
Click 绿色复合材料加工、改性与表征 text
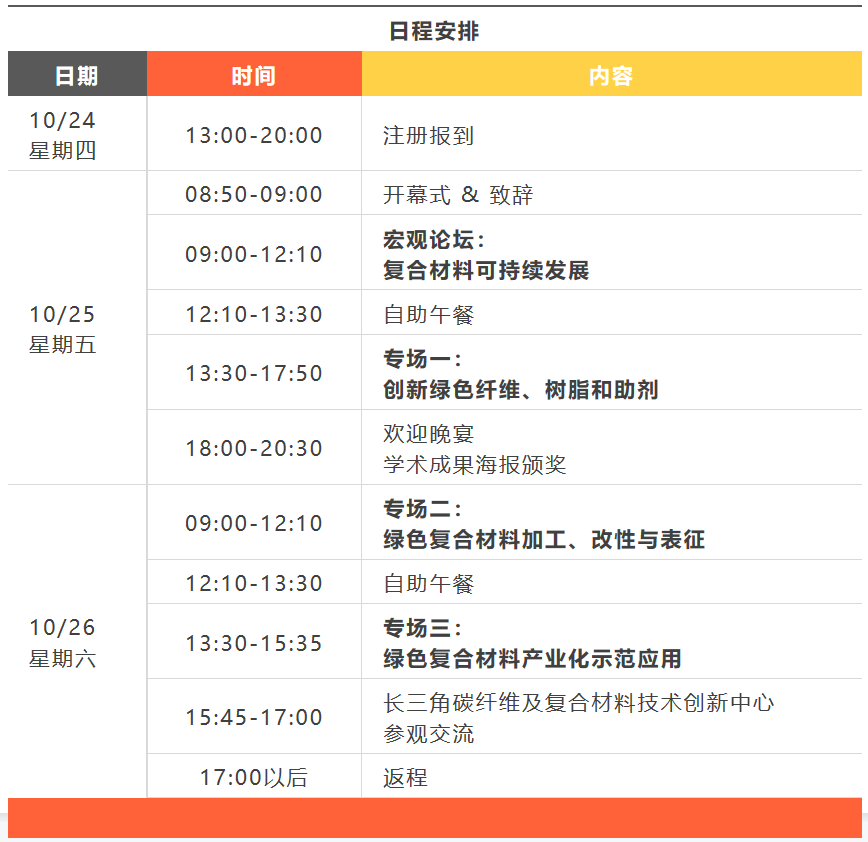(544, 539)
